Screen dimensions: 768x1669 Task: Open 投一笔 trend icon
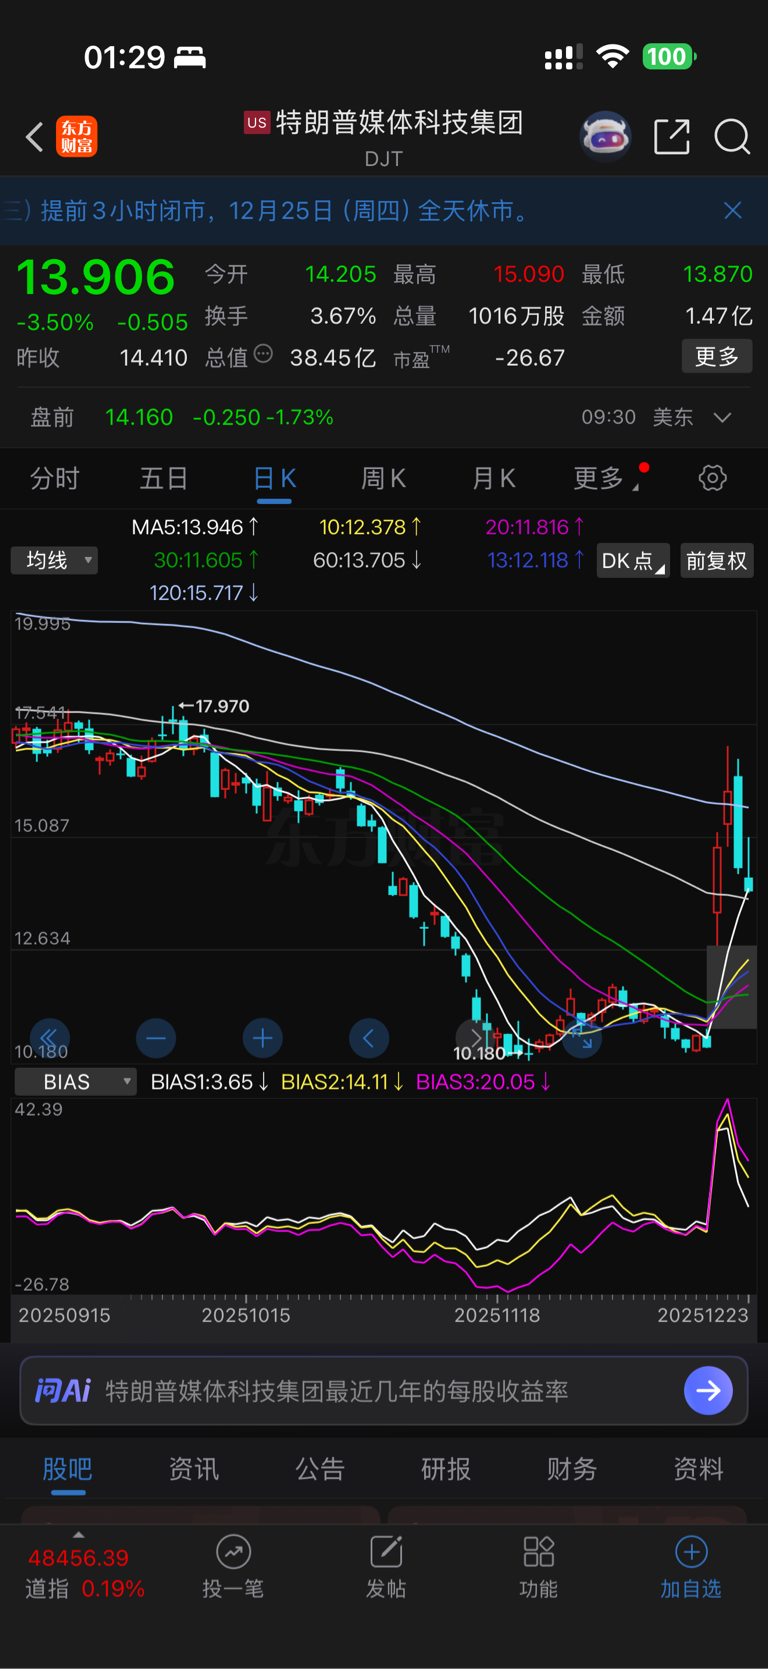[233, 1567]
